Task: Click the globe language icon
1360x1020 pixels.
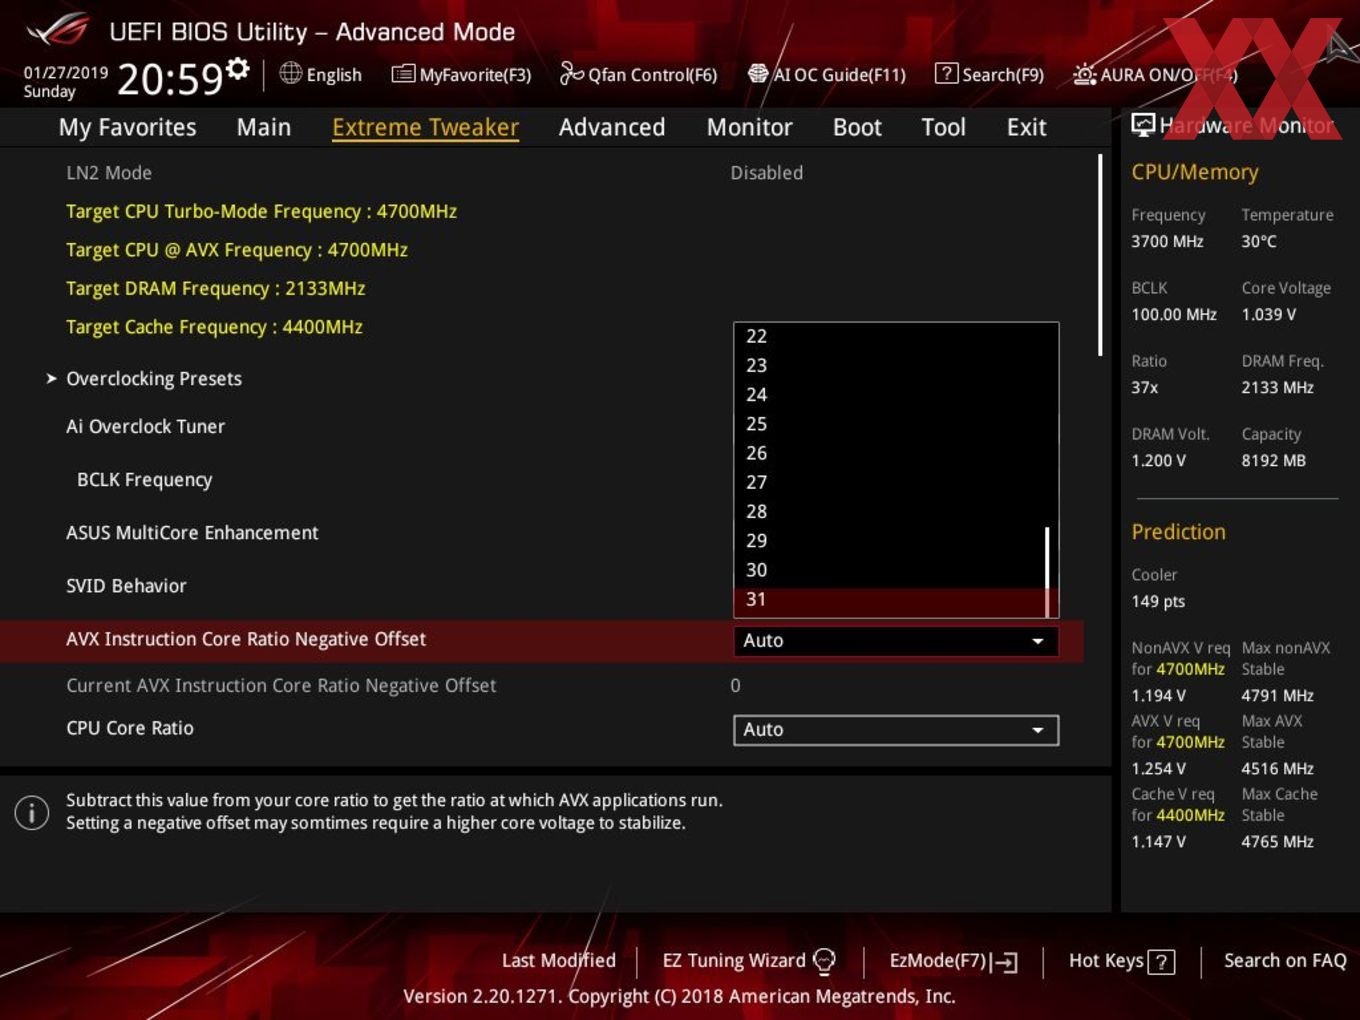Action: coord(290,73)
